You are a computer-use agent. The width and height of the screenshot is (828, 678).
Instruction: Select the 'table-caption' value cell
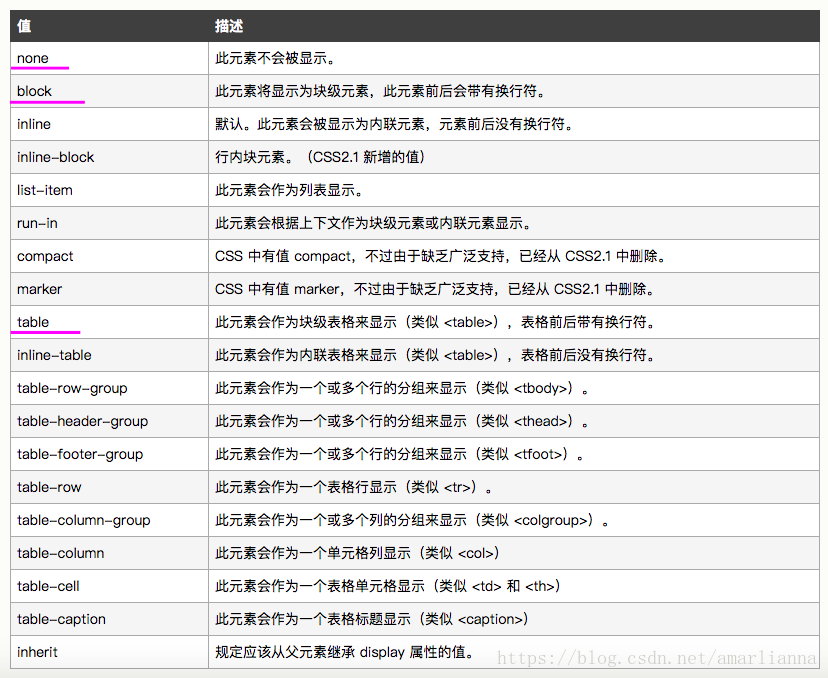point(109,619)
